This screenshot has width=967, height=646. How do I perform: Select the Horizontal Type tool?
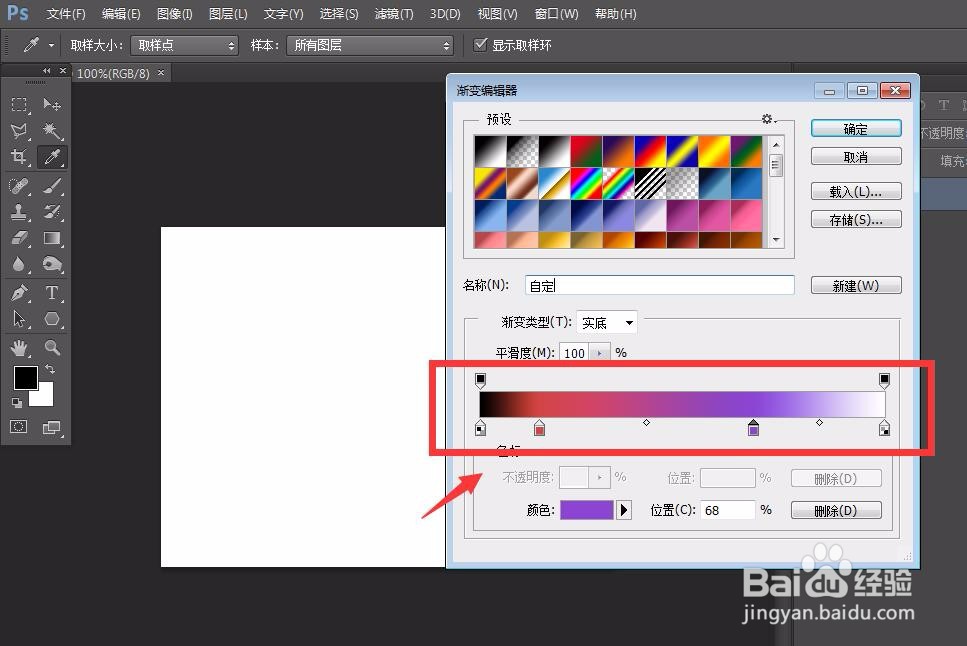[x=52, y=292]
